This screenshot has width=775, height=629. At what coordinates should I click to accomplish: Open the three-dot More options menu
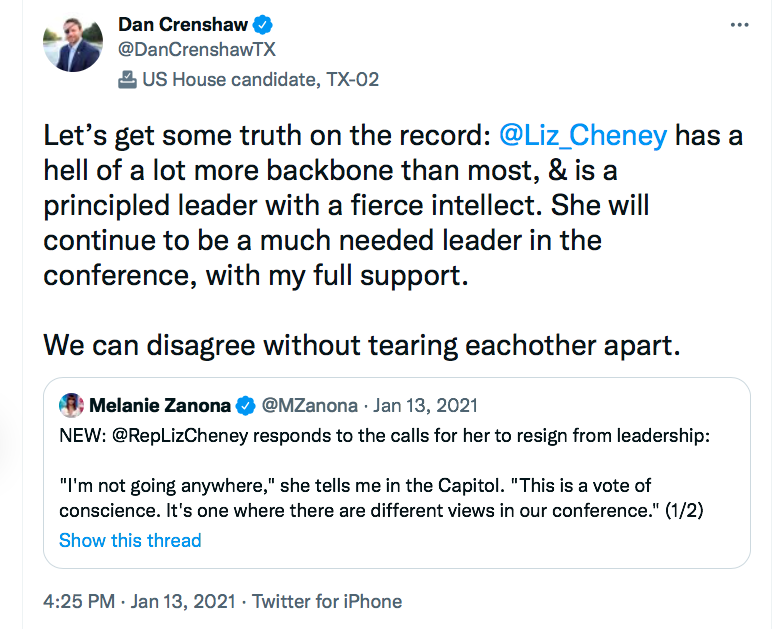(738, 23)
